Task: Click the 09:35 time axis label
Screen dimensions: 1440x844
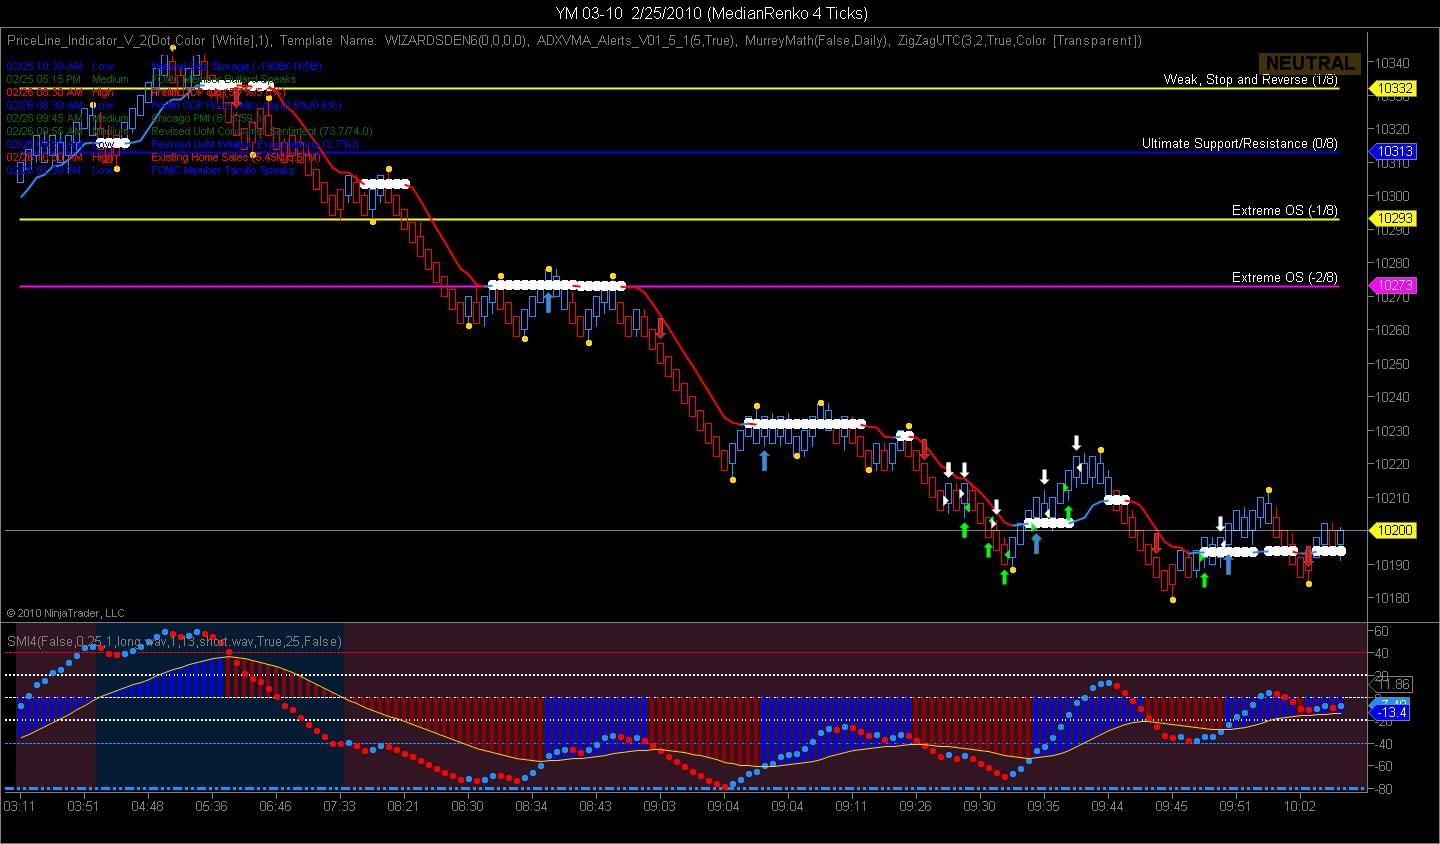Action: (1044, 805)
